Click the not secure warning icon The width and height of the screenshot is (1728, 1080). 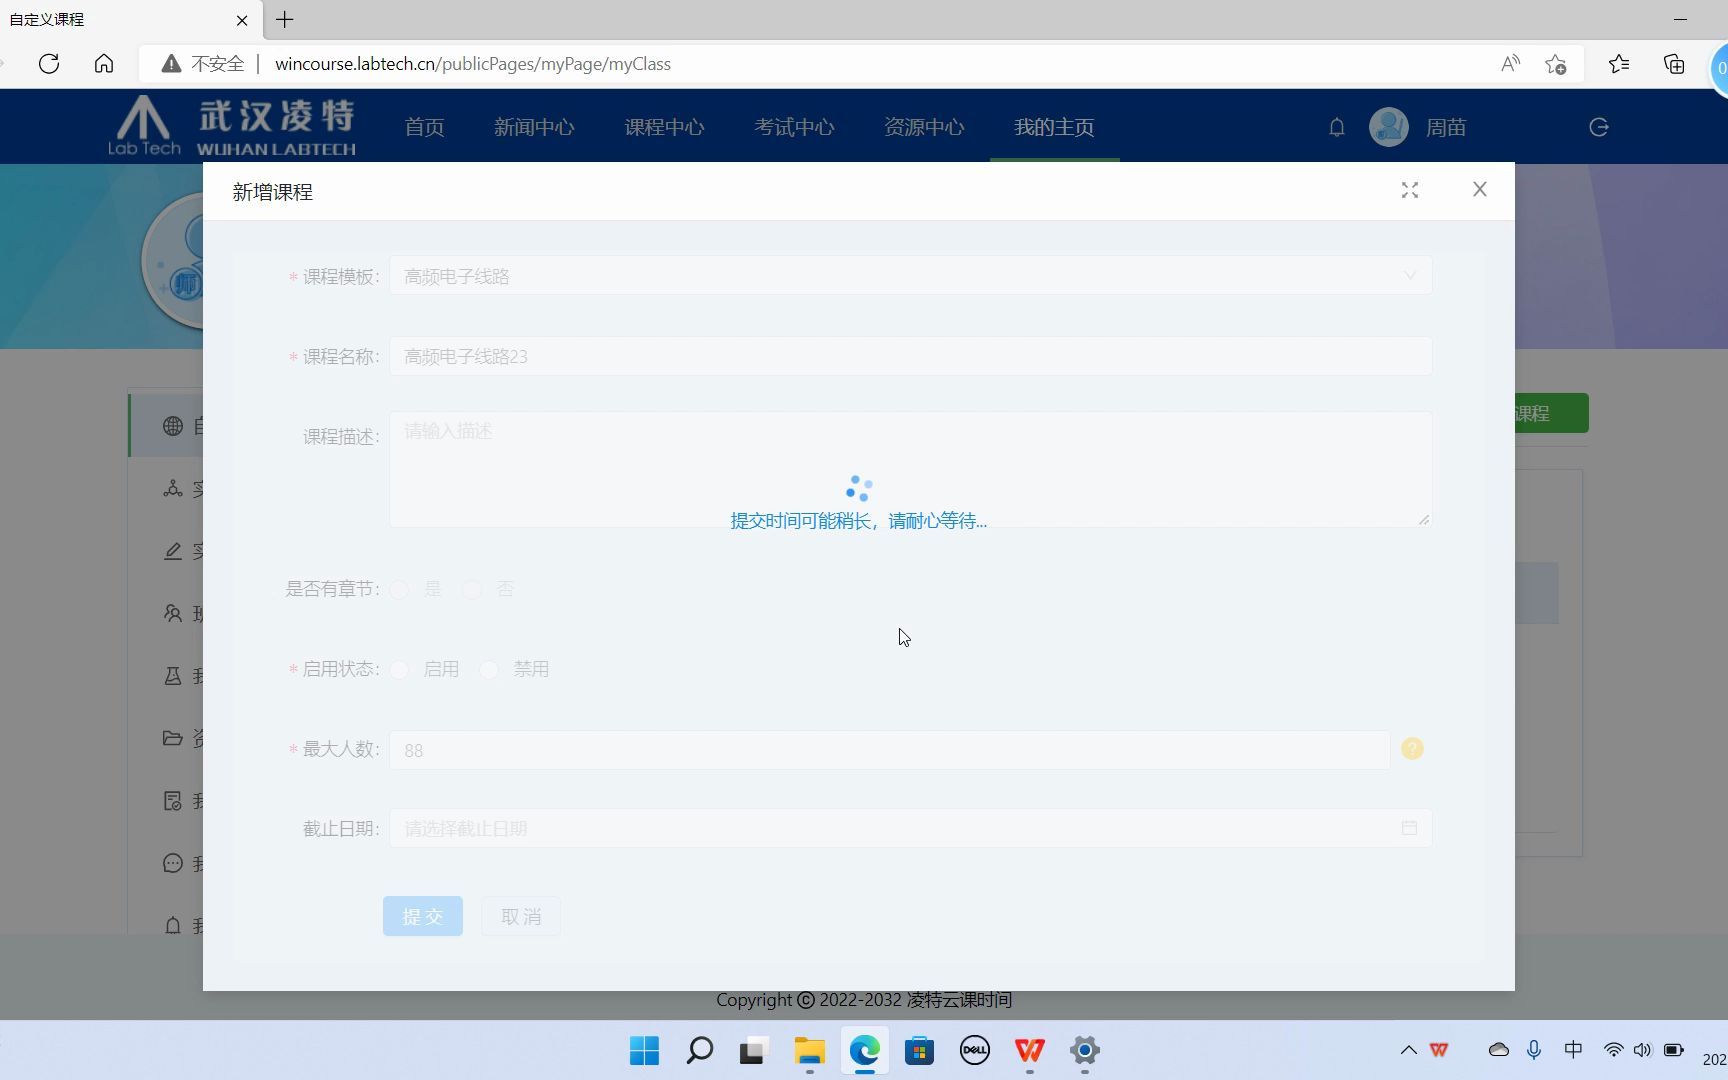tap(171, 64)
